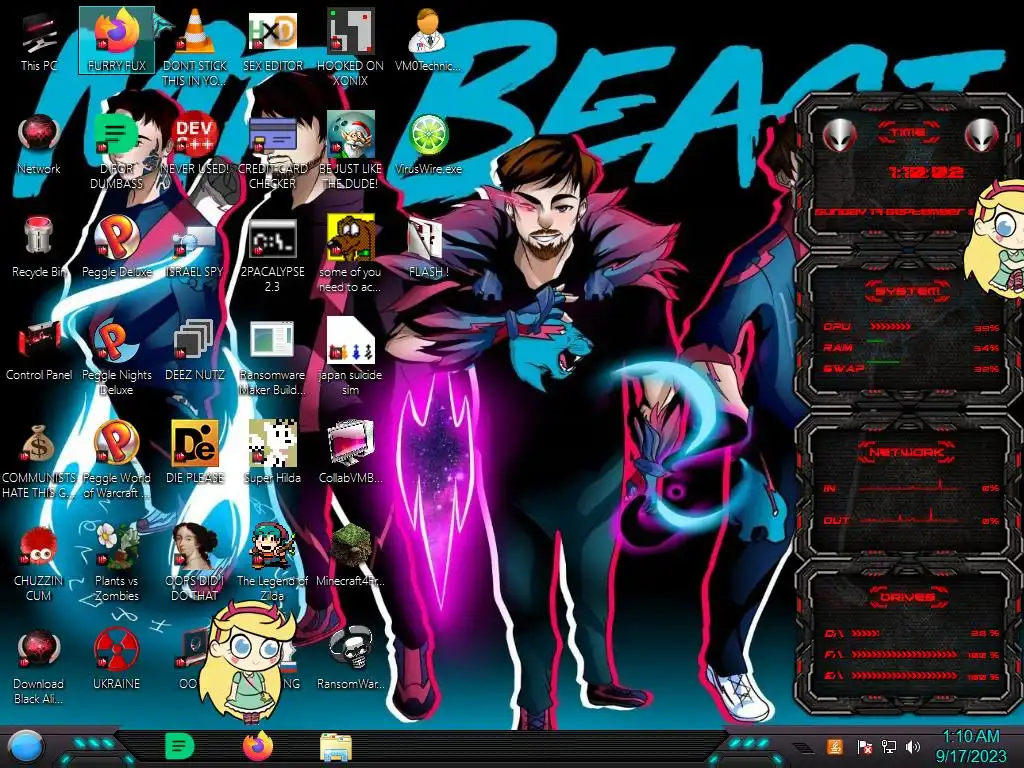Launch the LimeWire icon VirusWire.exe
1024x768 pixels.
pos(428,144)
